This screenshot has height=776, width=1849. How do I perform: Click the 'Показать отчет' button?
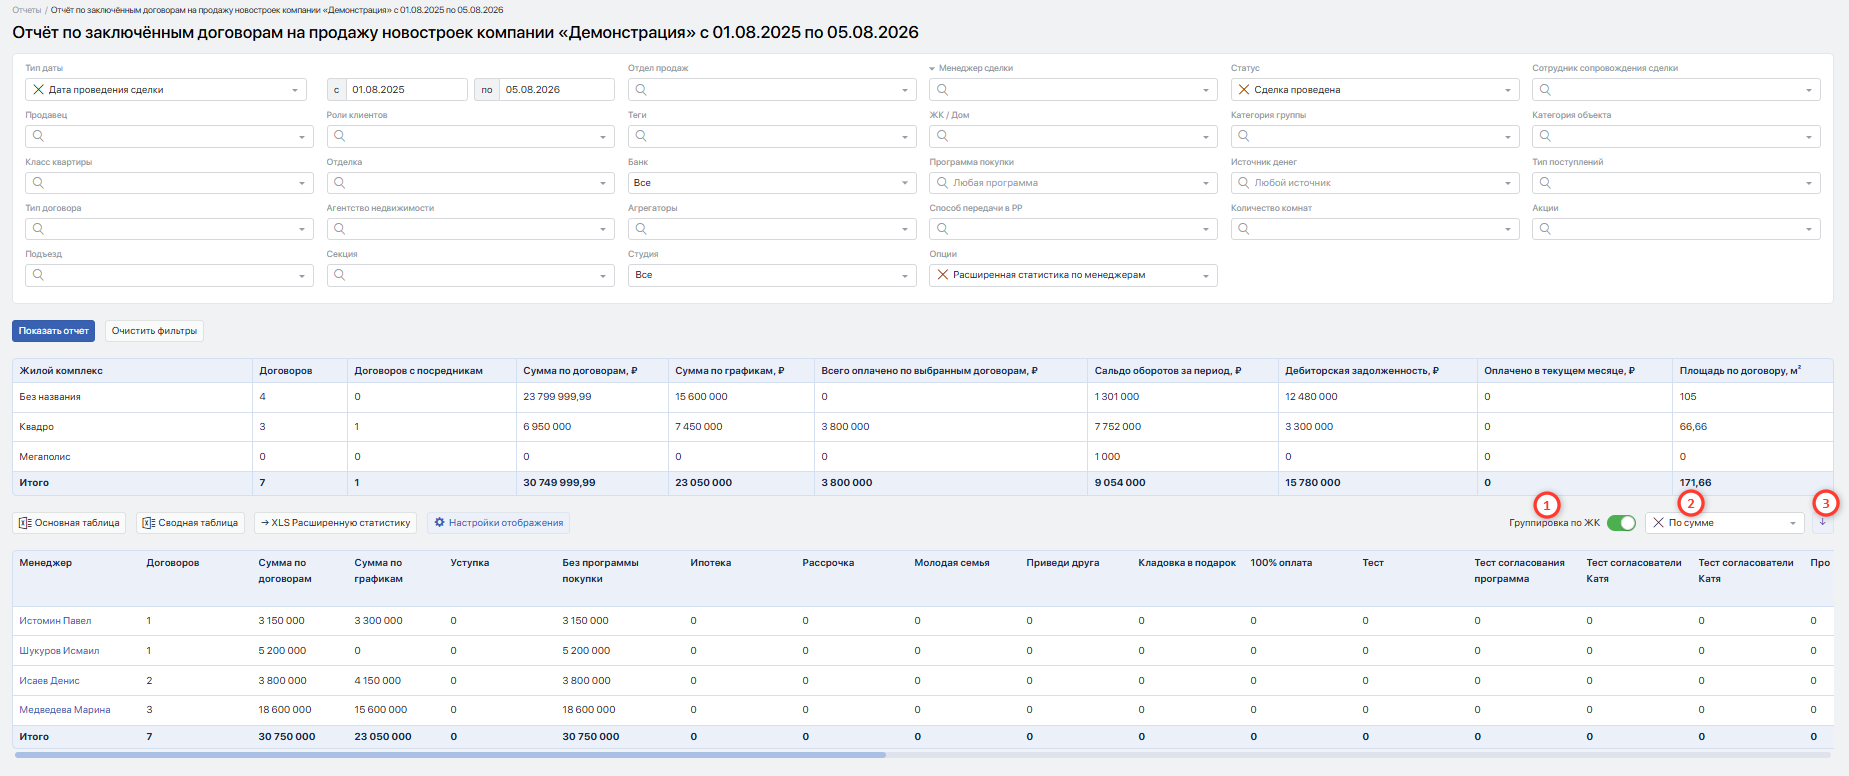coord(53,331)
